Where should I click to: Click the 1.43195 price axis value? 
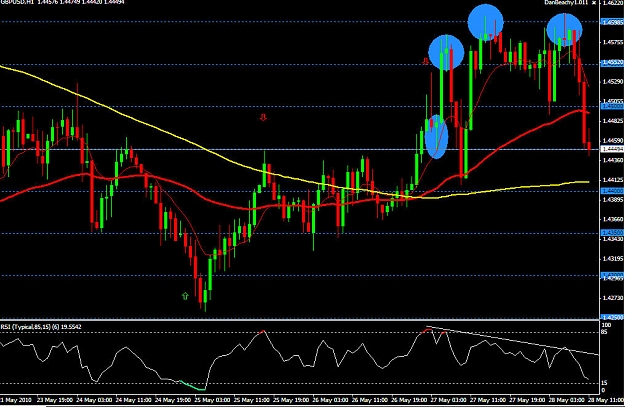tap(613, 259)
